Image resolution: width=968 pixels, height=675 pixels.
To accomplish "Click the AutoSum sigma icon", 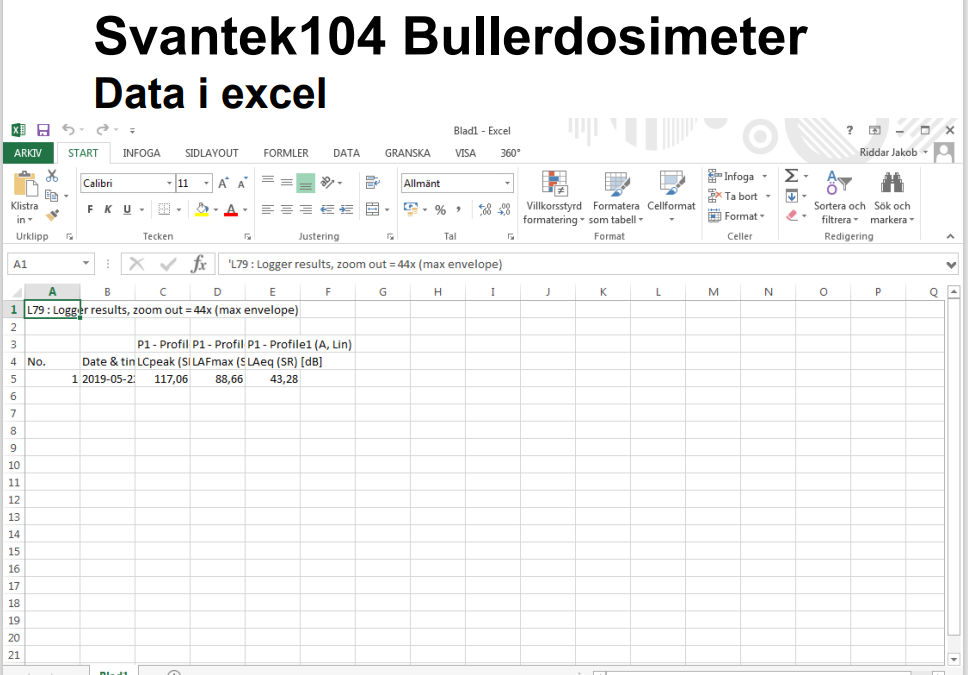I will (x=790, y=176).
